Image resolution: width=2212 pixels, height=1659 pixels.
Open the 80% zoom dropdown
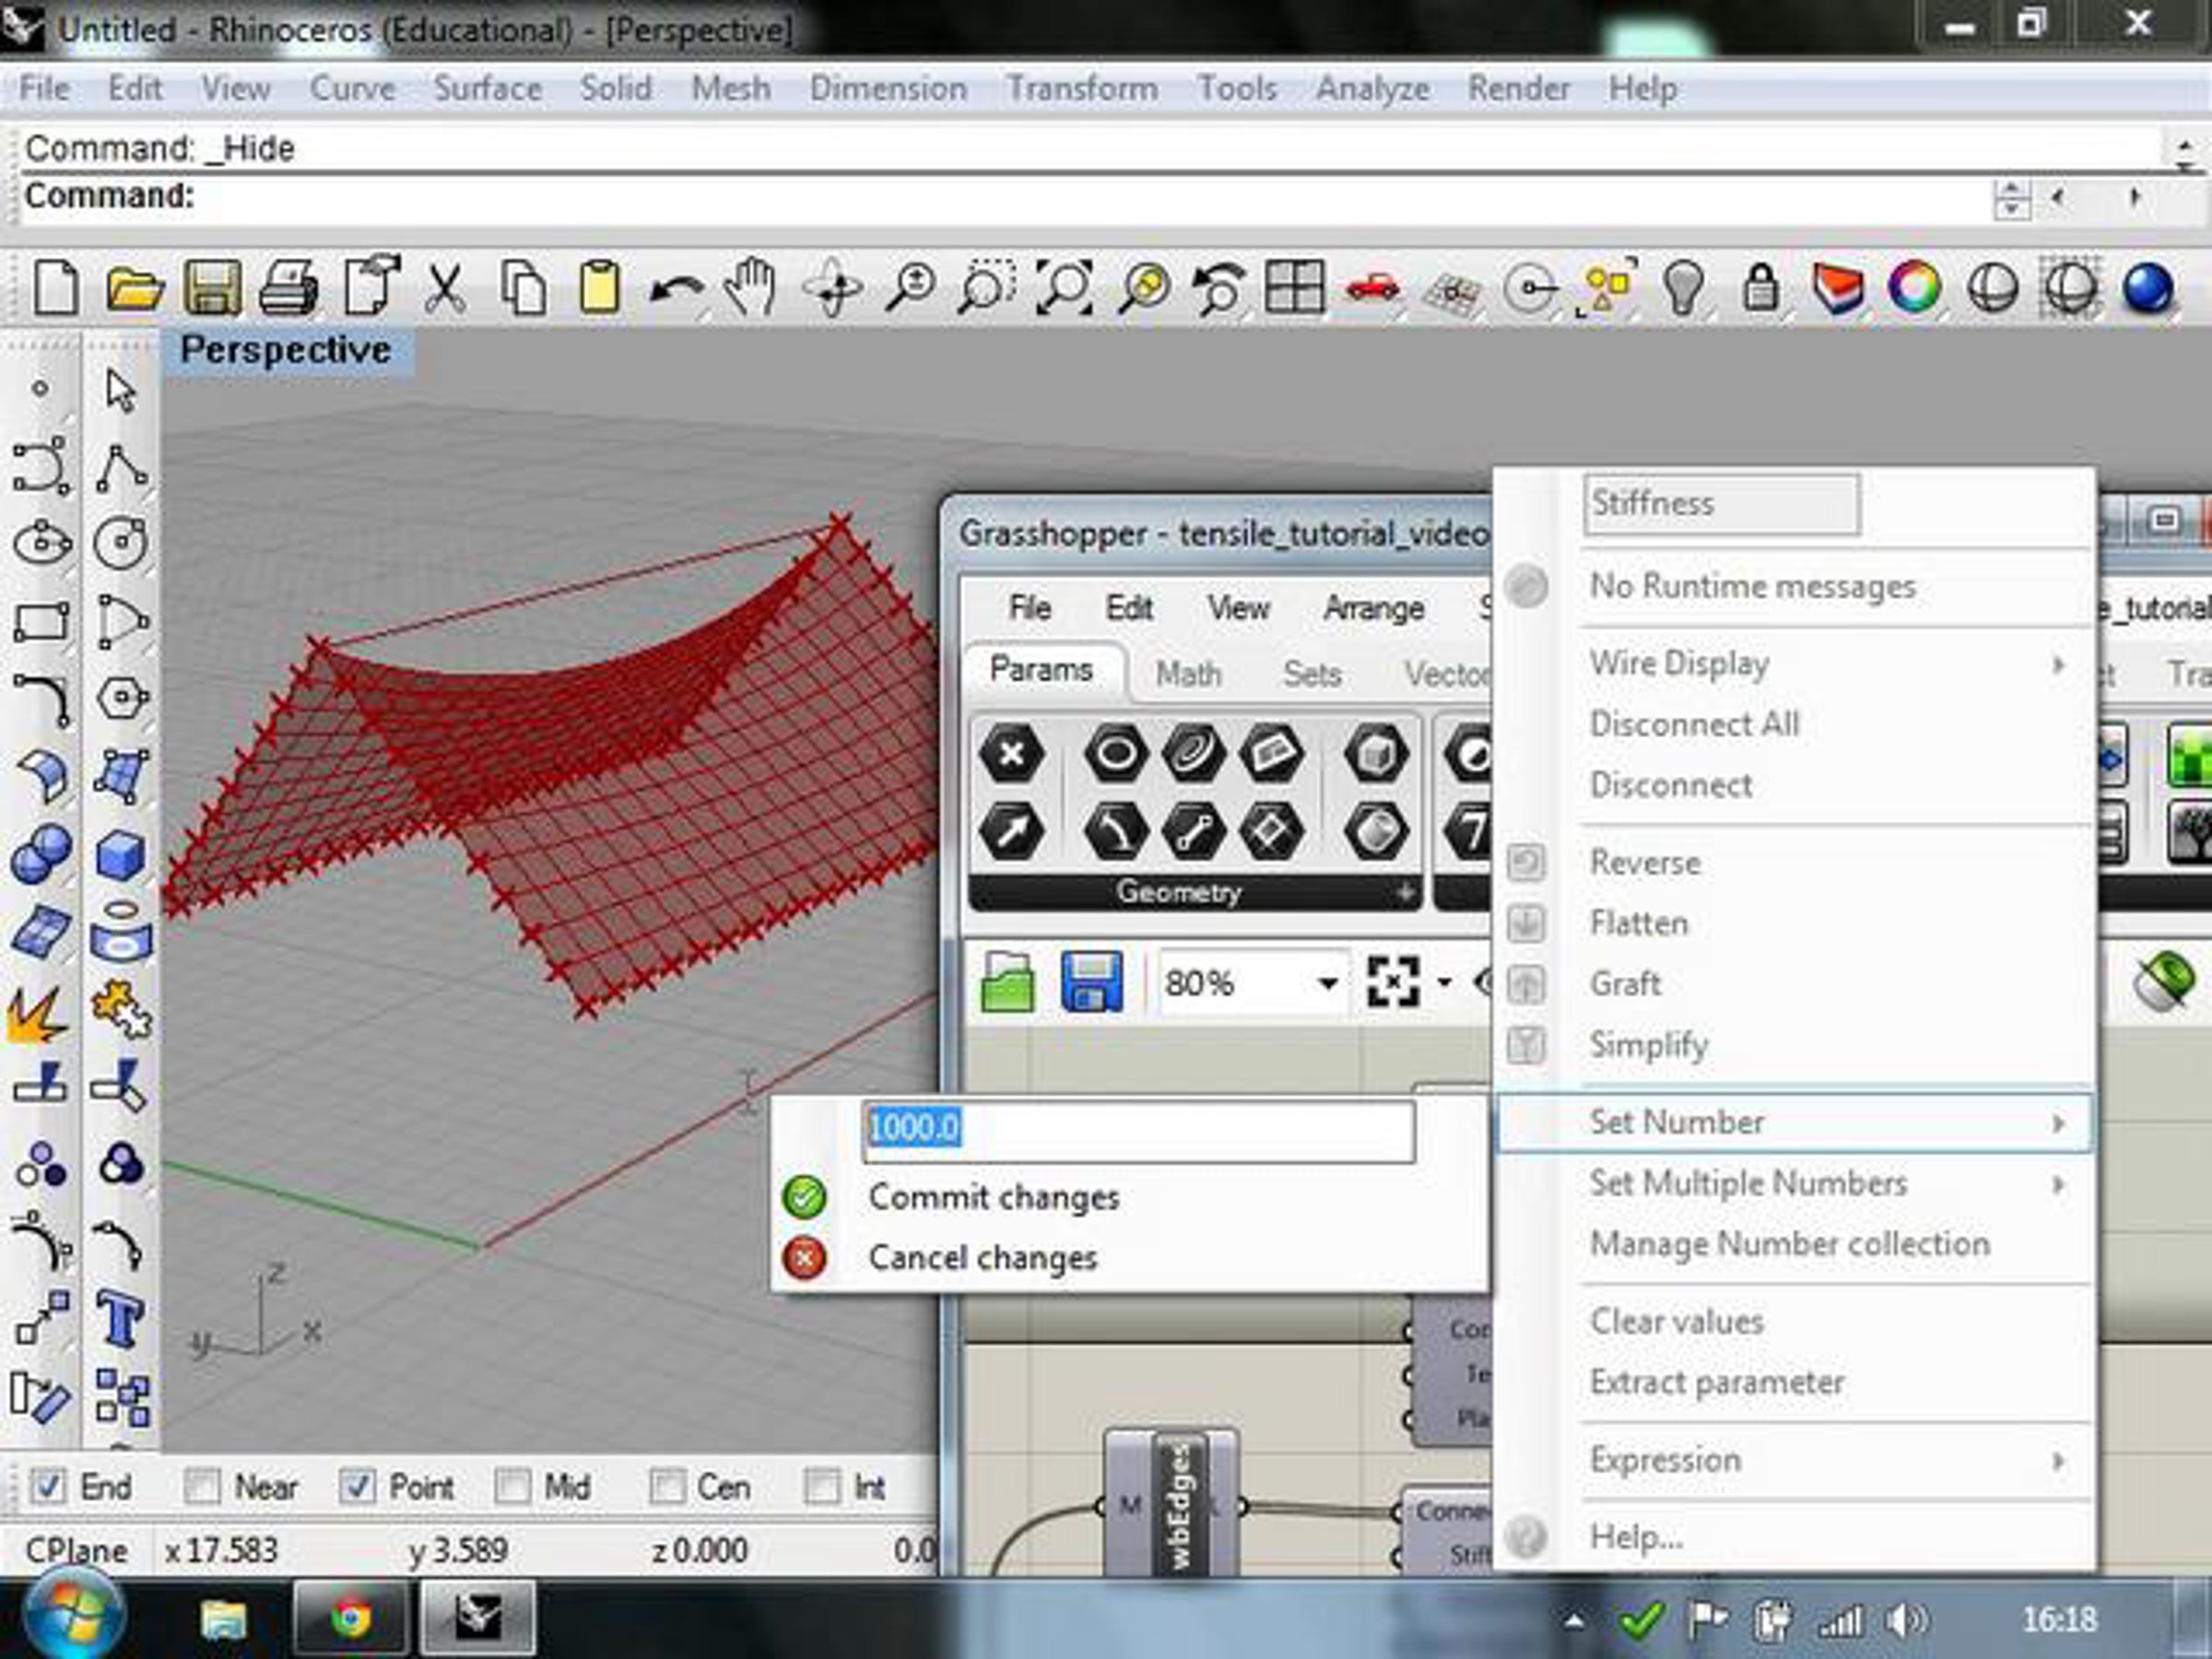point(1327,983)
